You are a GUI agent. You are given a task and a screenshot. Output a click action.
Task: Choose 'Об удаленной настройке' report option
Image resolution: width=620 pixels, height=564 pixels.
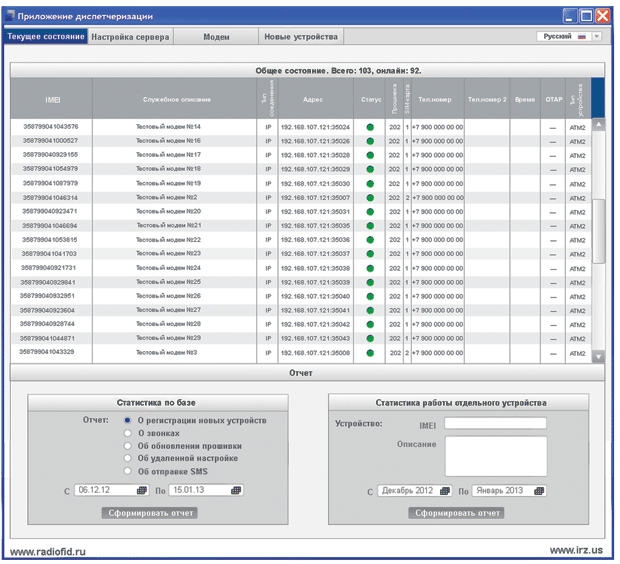pos(127,458)
